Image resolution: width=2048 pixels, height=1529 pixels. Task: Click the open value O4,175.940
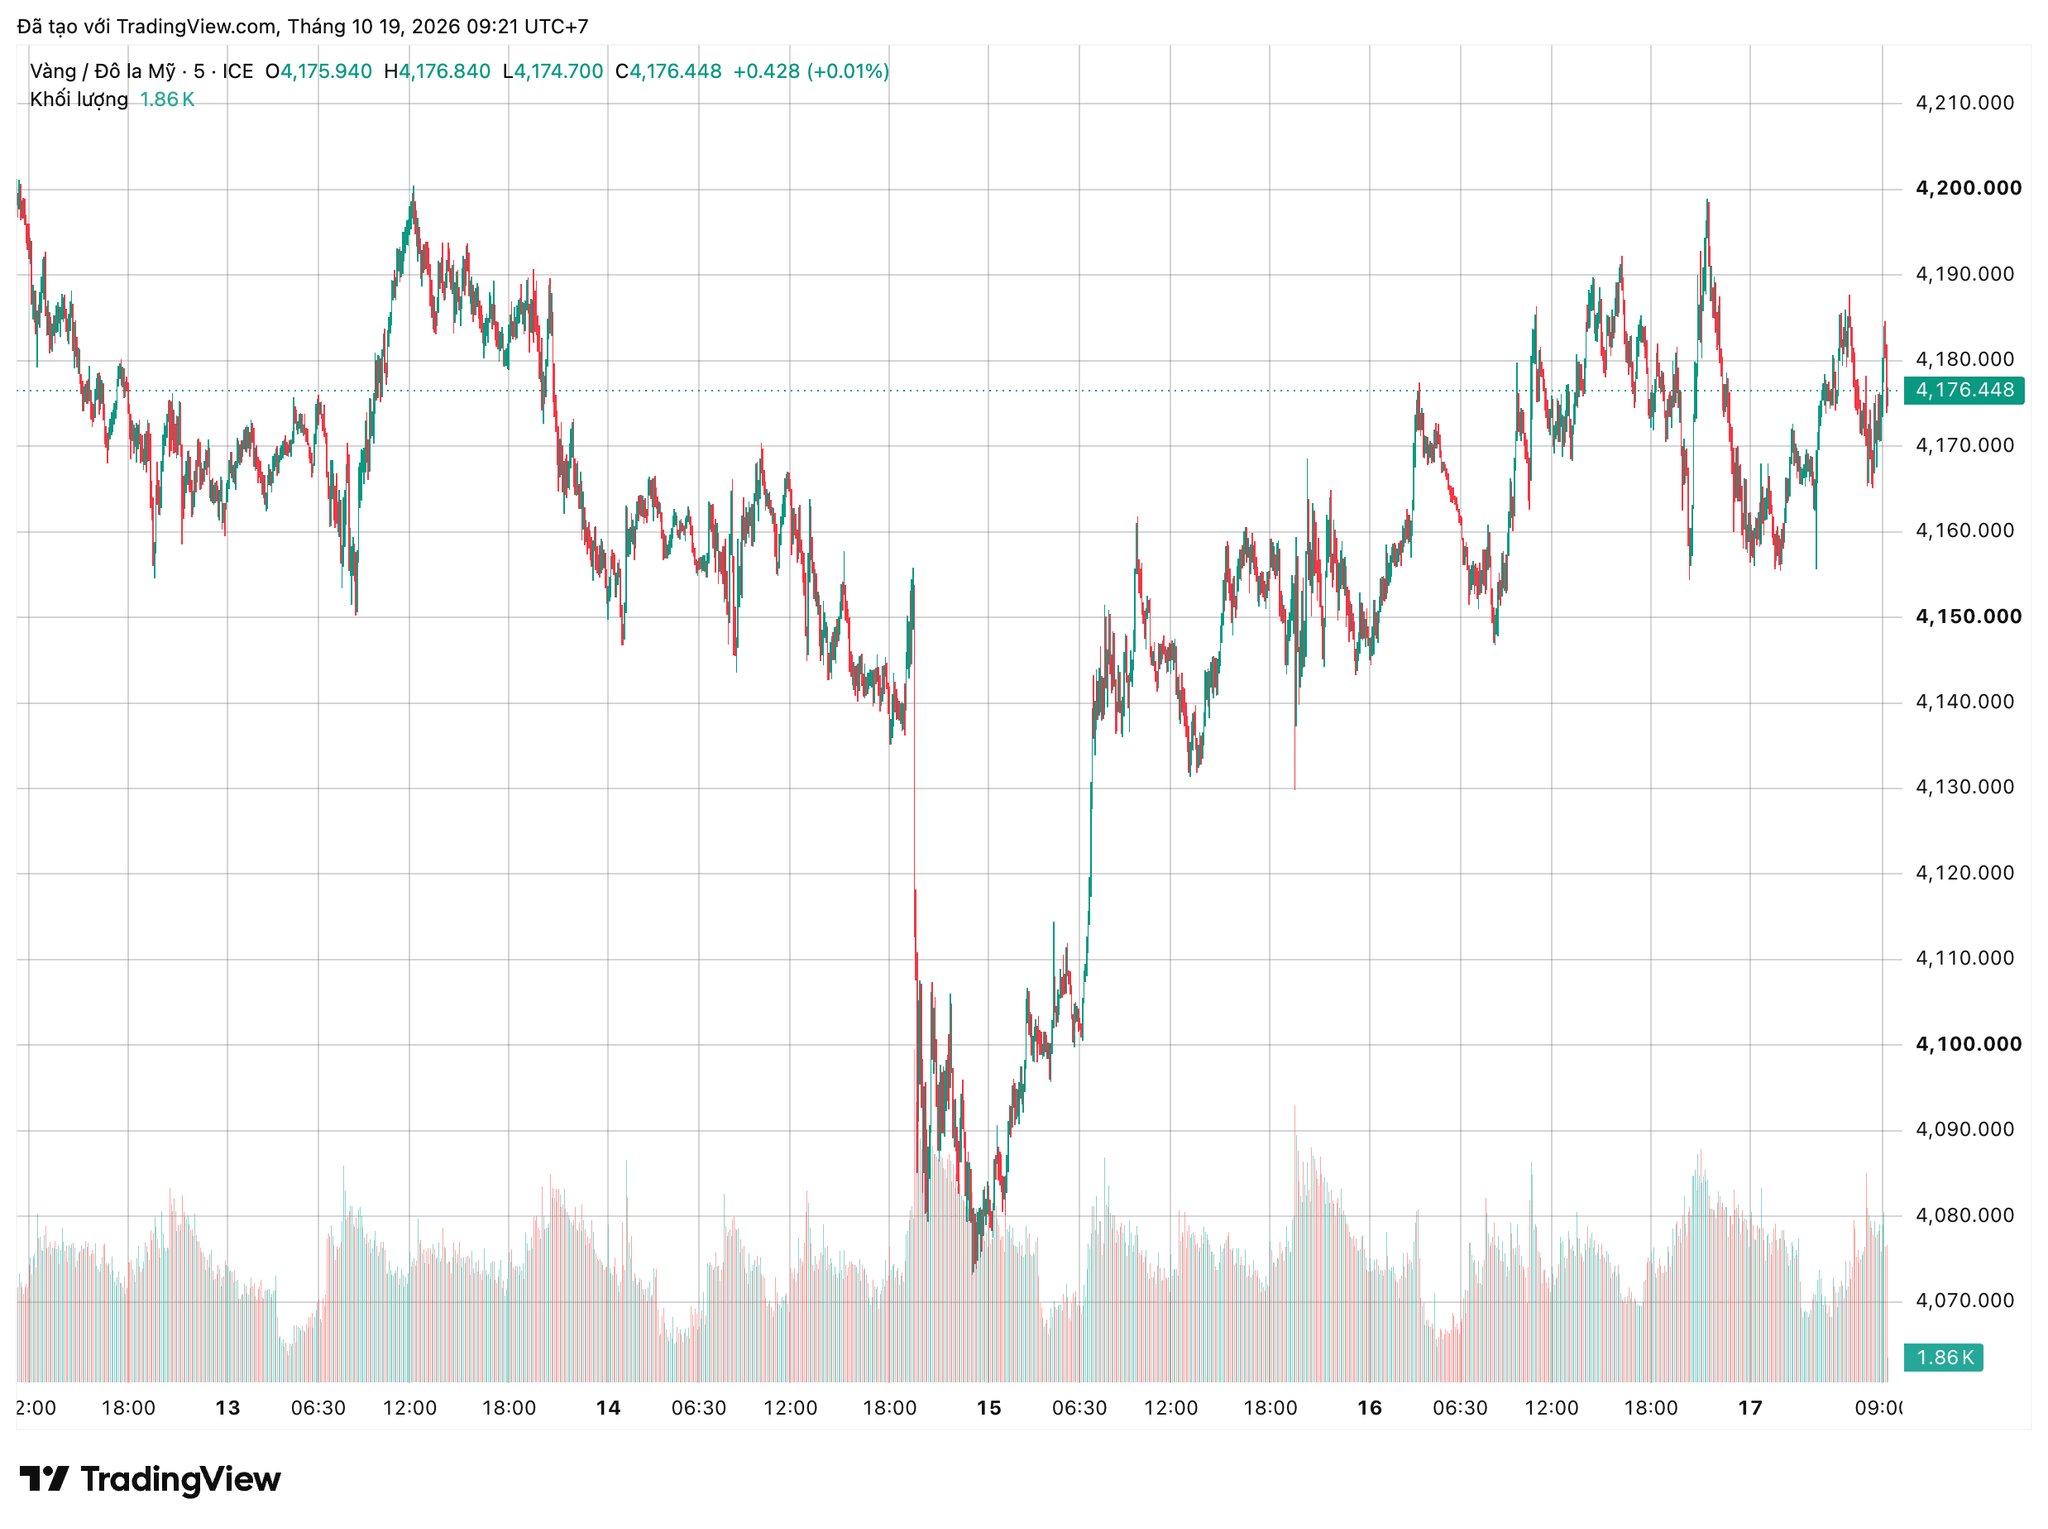click(x=318, y=72)
